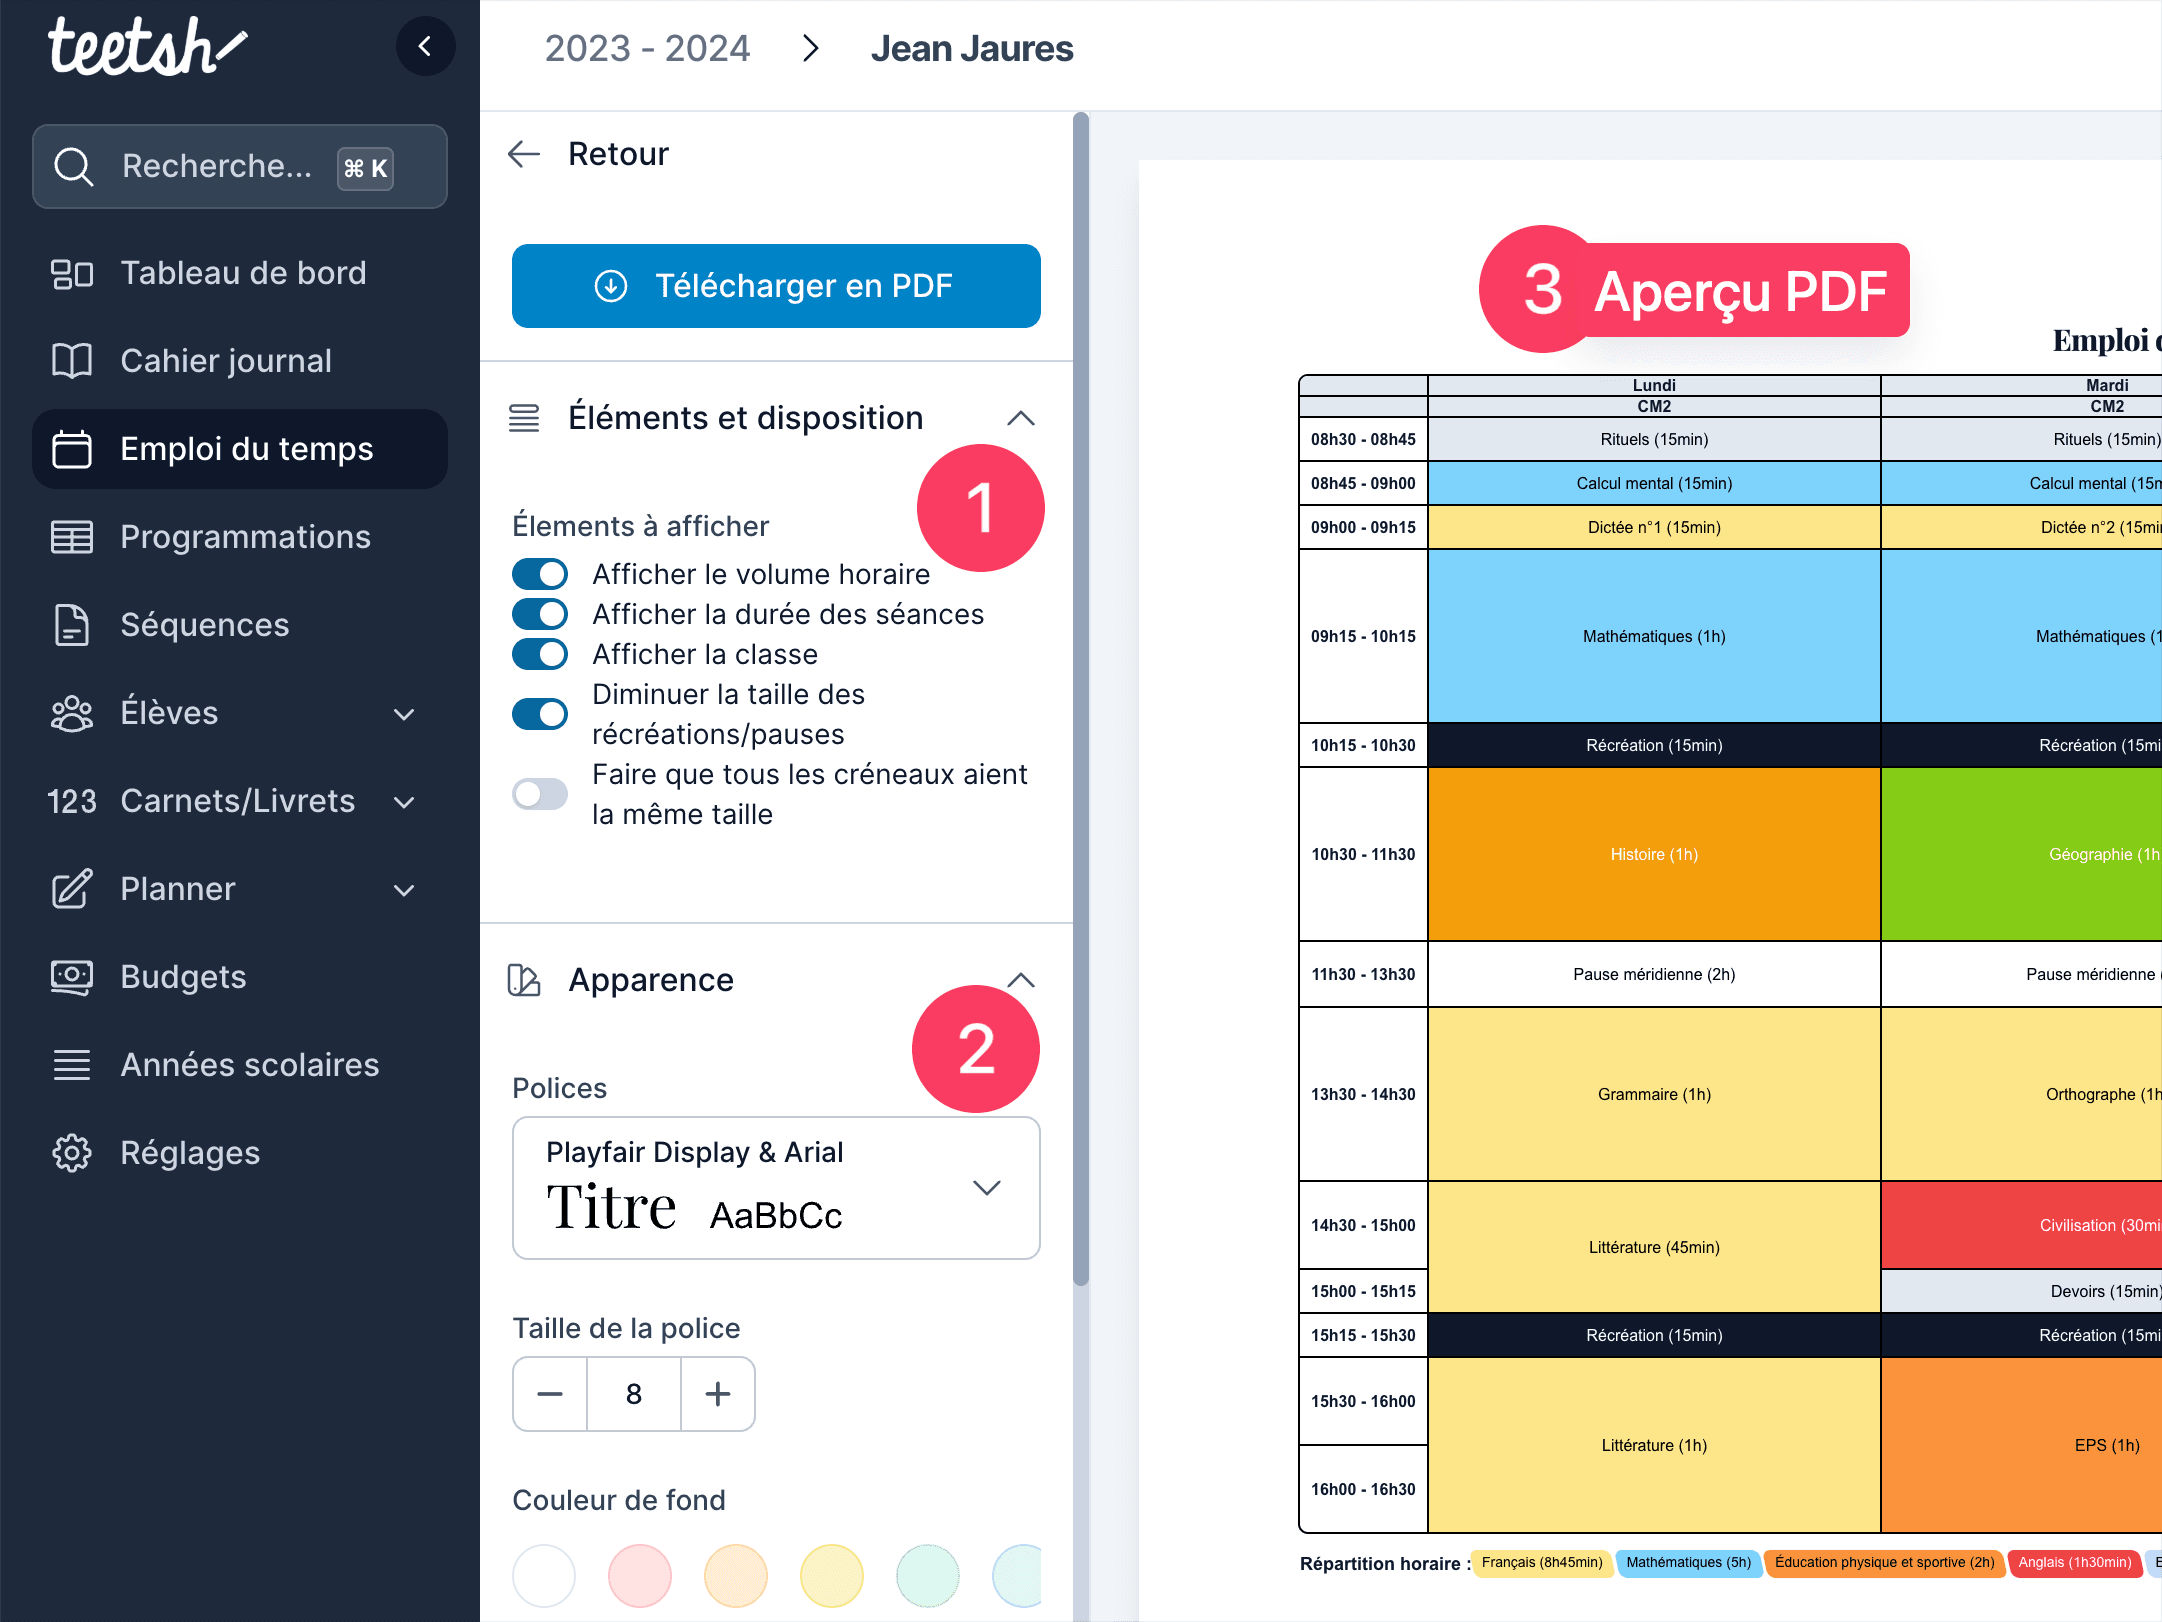Image resolution: width=2162 pixels, height=1622 pixels.
Task: Click the Mathématiques (5h) legend tag
Action: pos(1688,1563)
